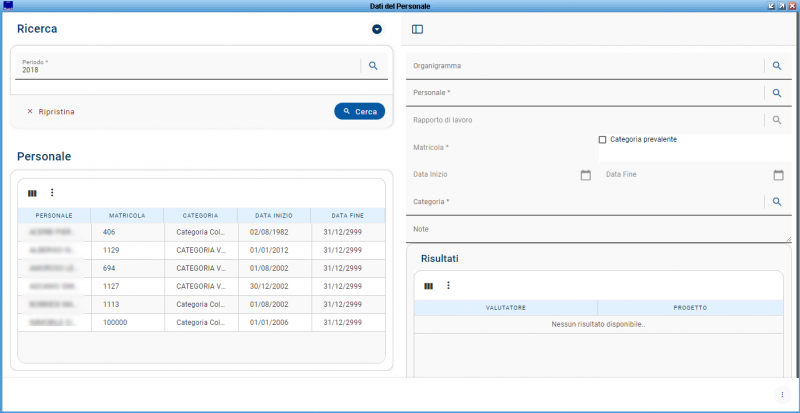Open the Organigramma lookup search icon
The image size is (800, 413).
click(776, 66)
